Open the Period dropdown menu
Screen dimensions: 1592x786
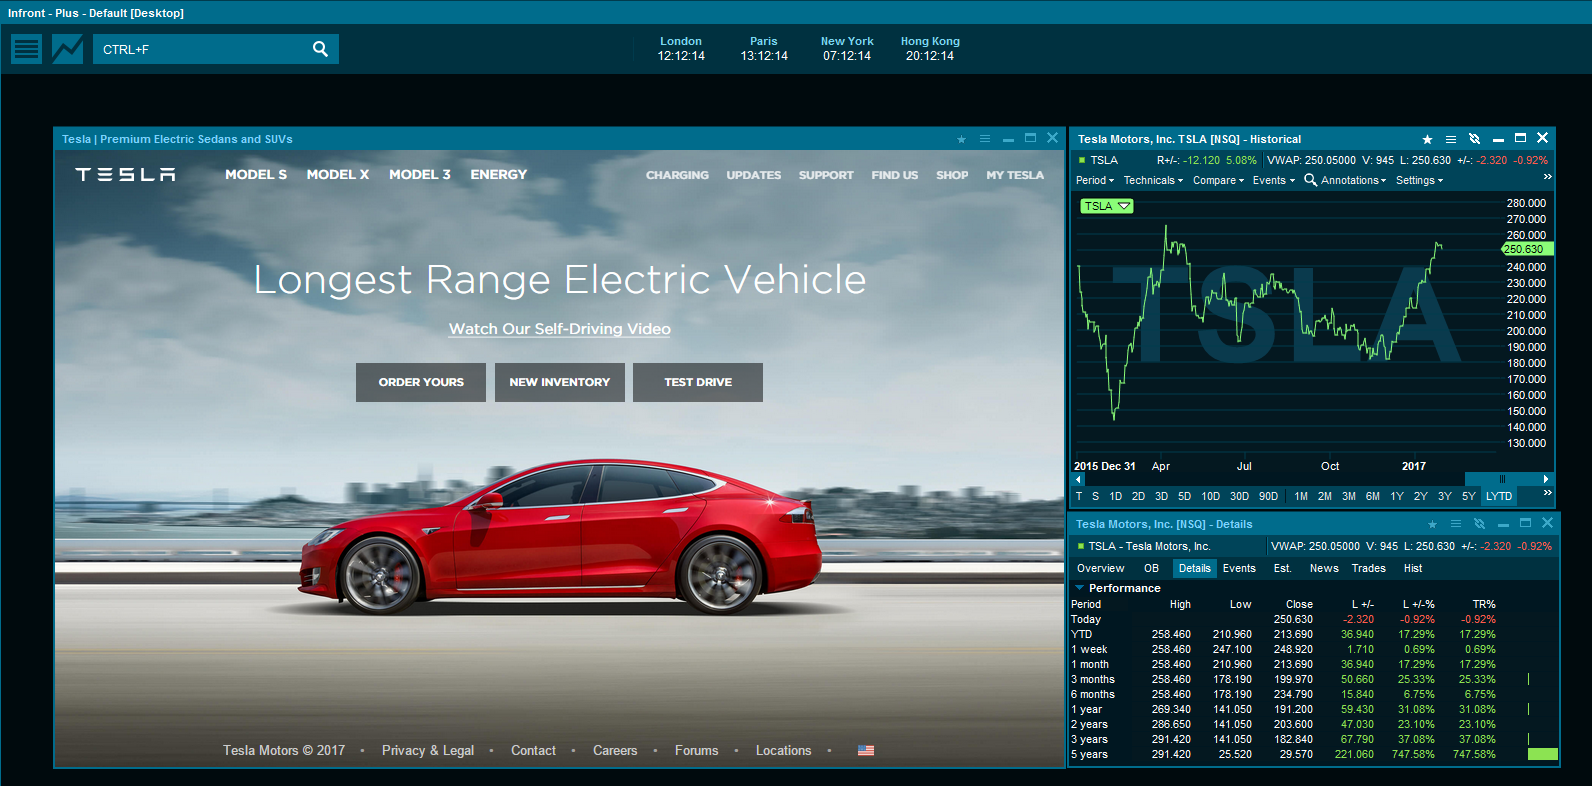click(1095, 180)
